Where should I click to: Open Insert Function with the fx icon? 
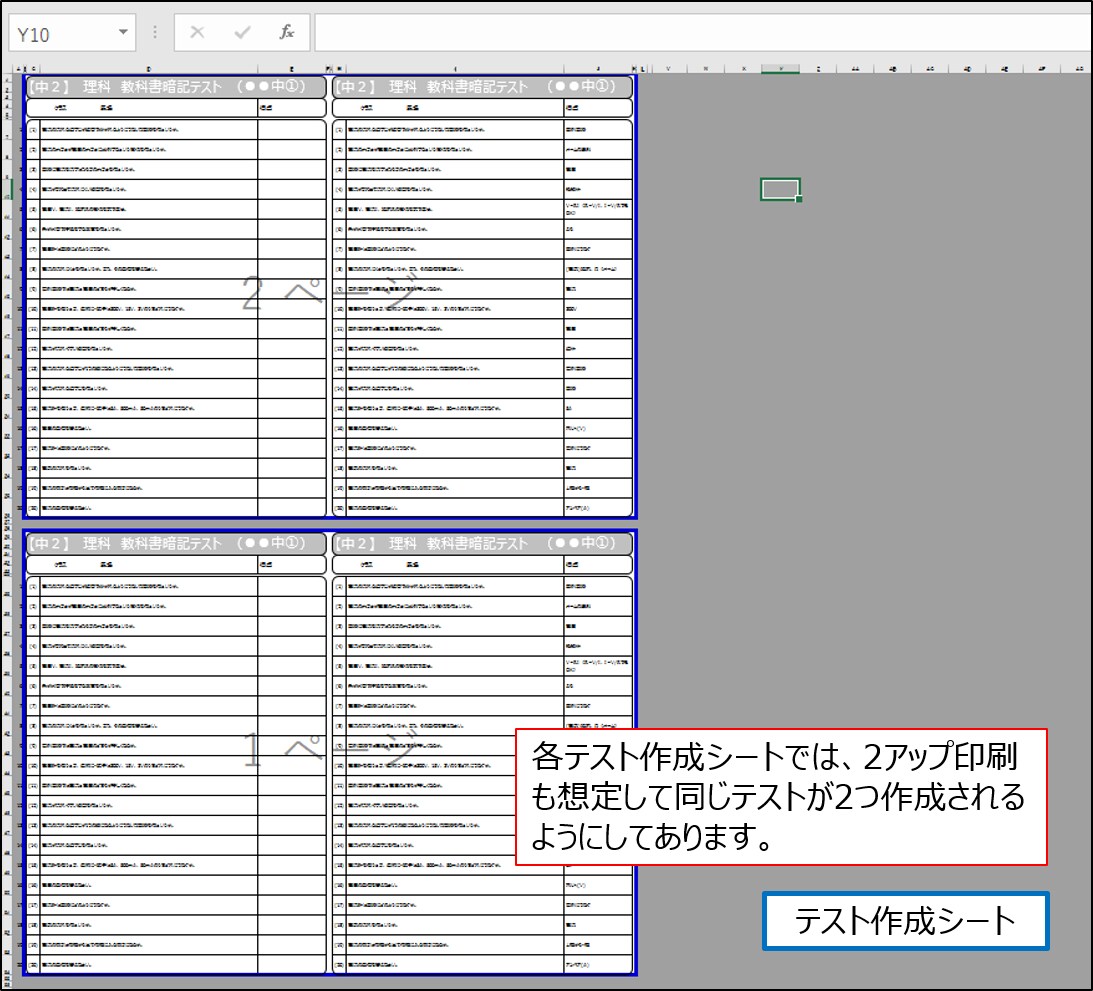[x=286, y=32]
